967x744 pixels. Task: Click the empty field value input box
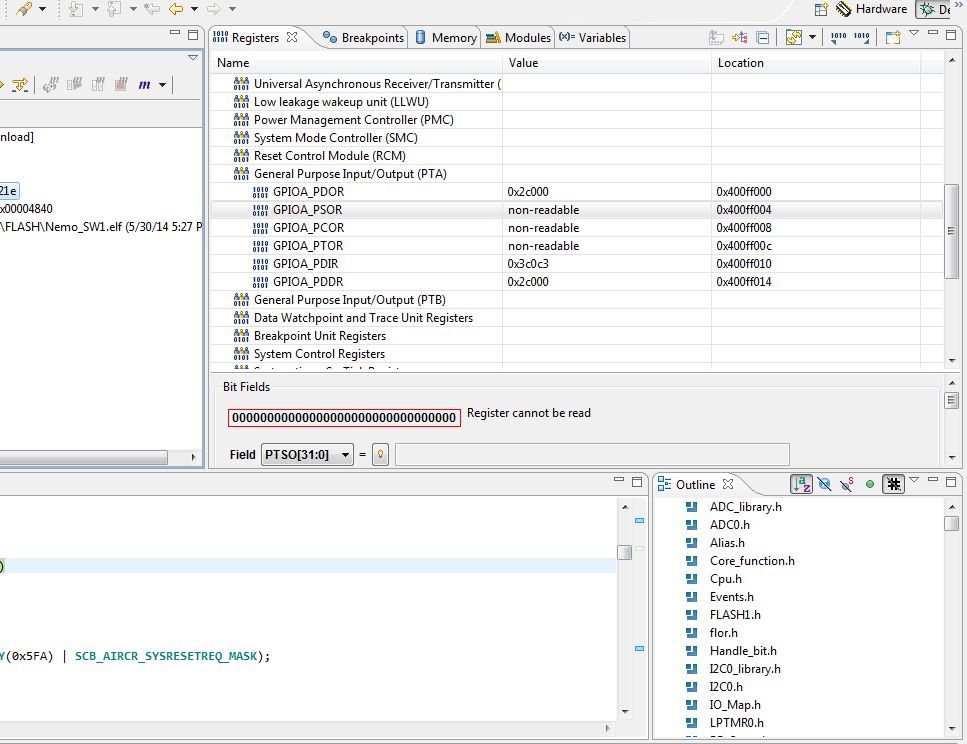[592, 455]
